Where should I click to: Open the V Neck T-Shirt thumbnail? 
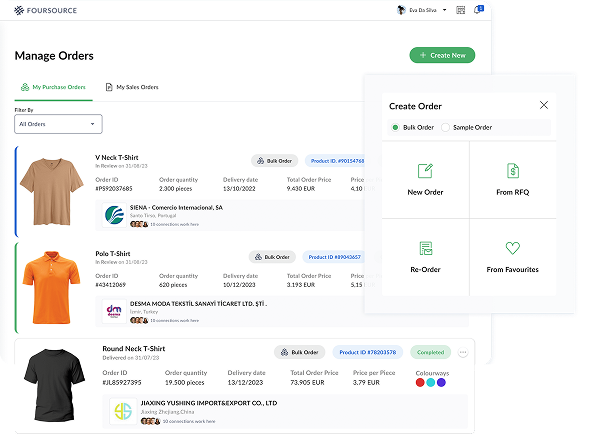52,191
